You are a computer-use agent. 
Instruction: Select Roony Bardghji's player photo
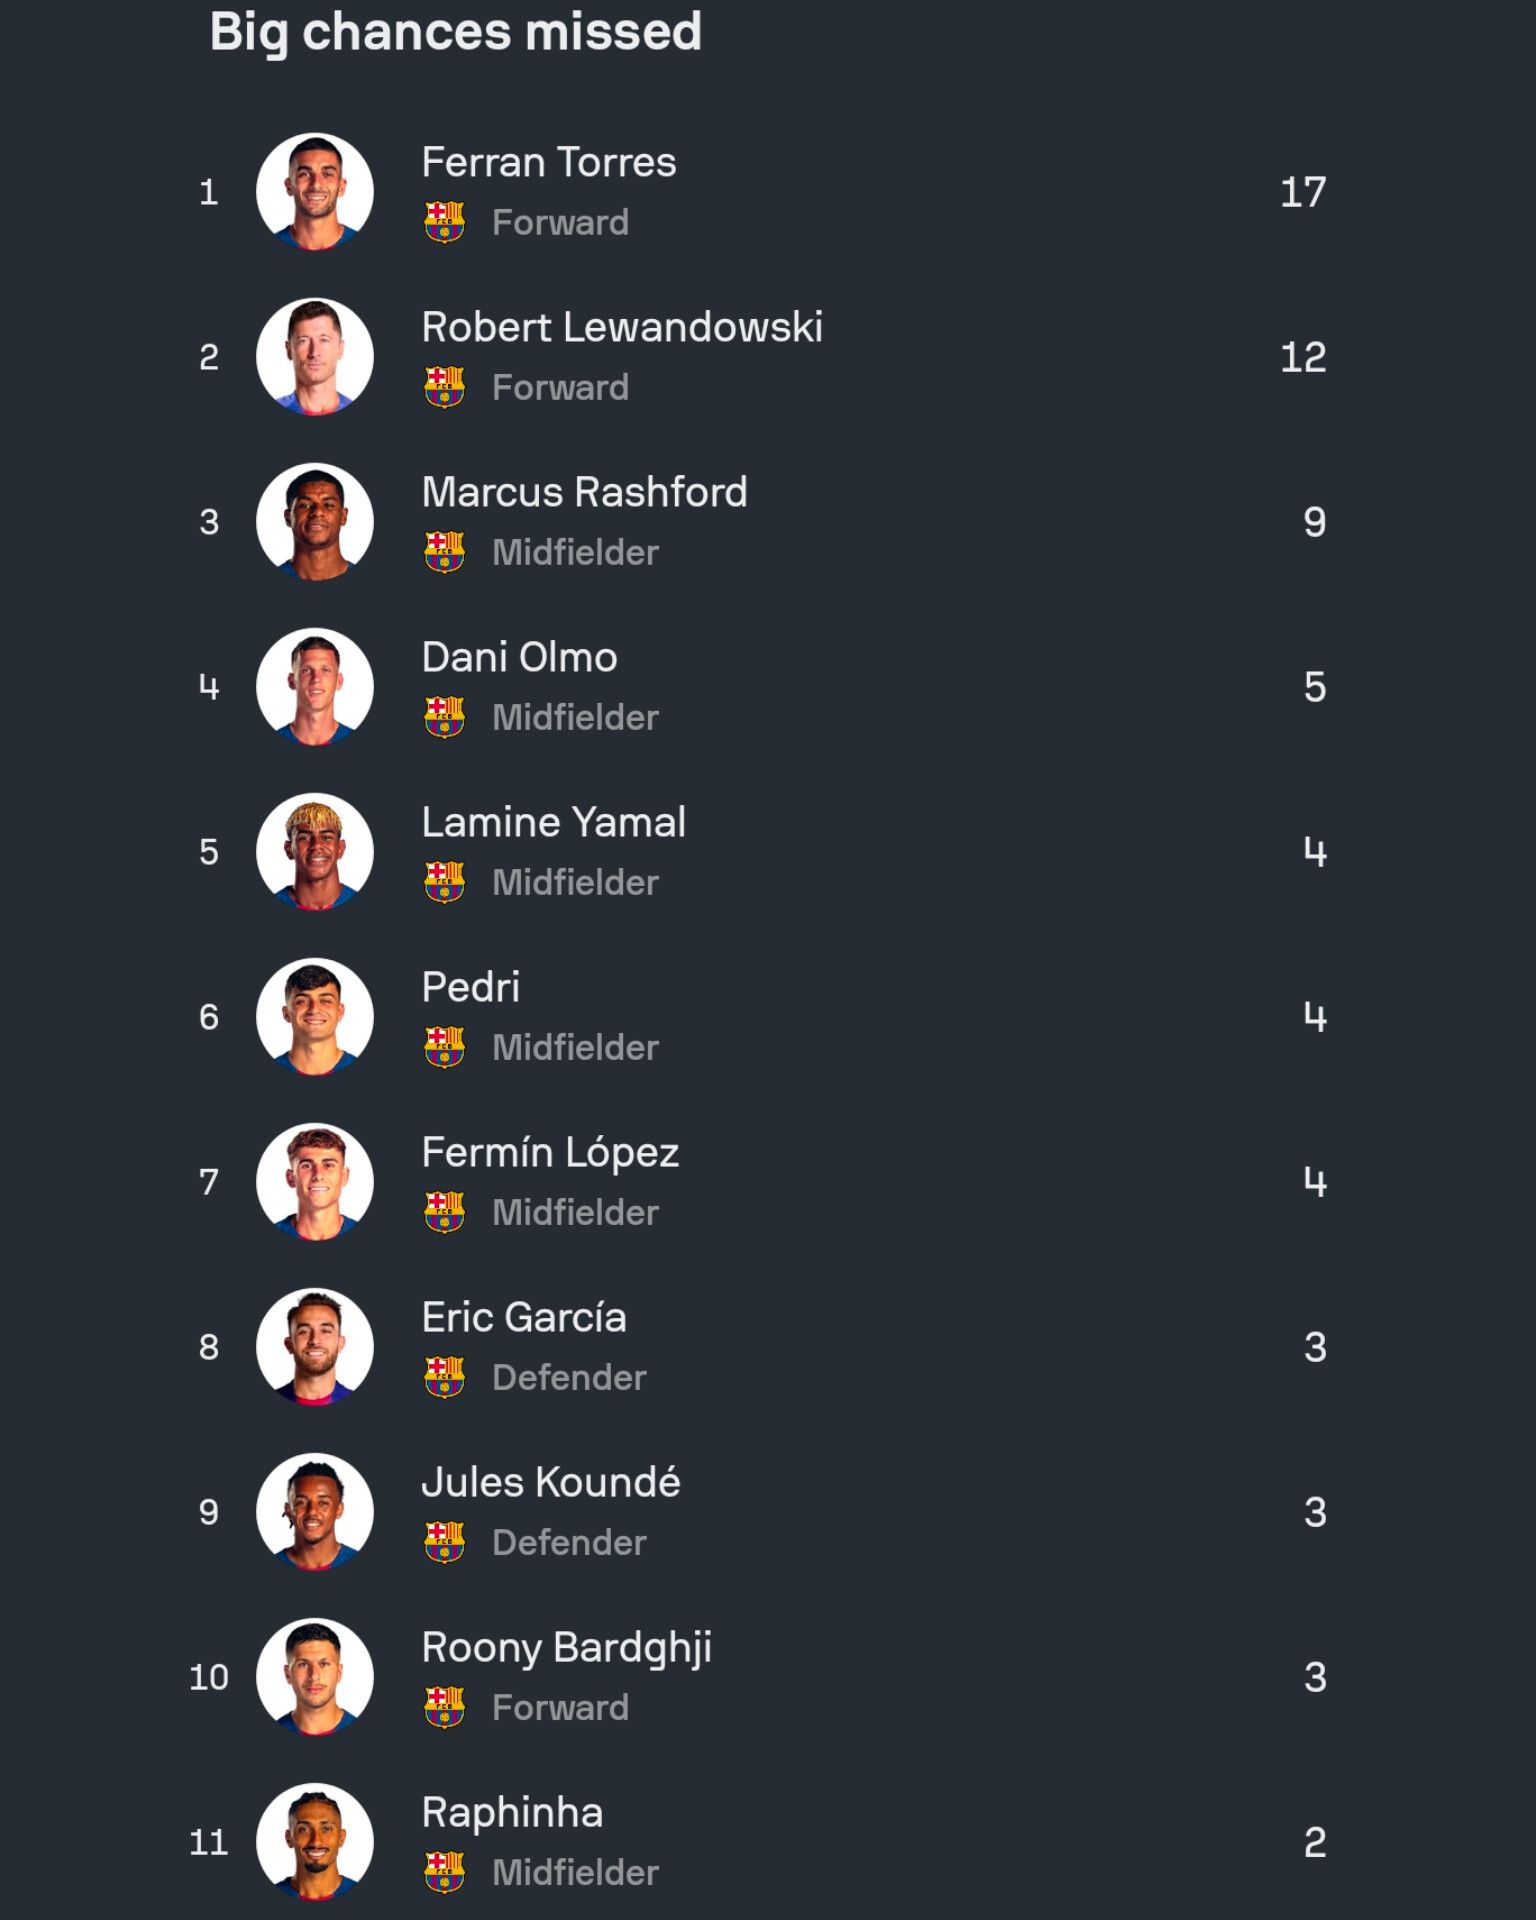pos(315,1676)
